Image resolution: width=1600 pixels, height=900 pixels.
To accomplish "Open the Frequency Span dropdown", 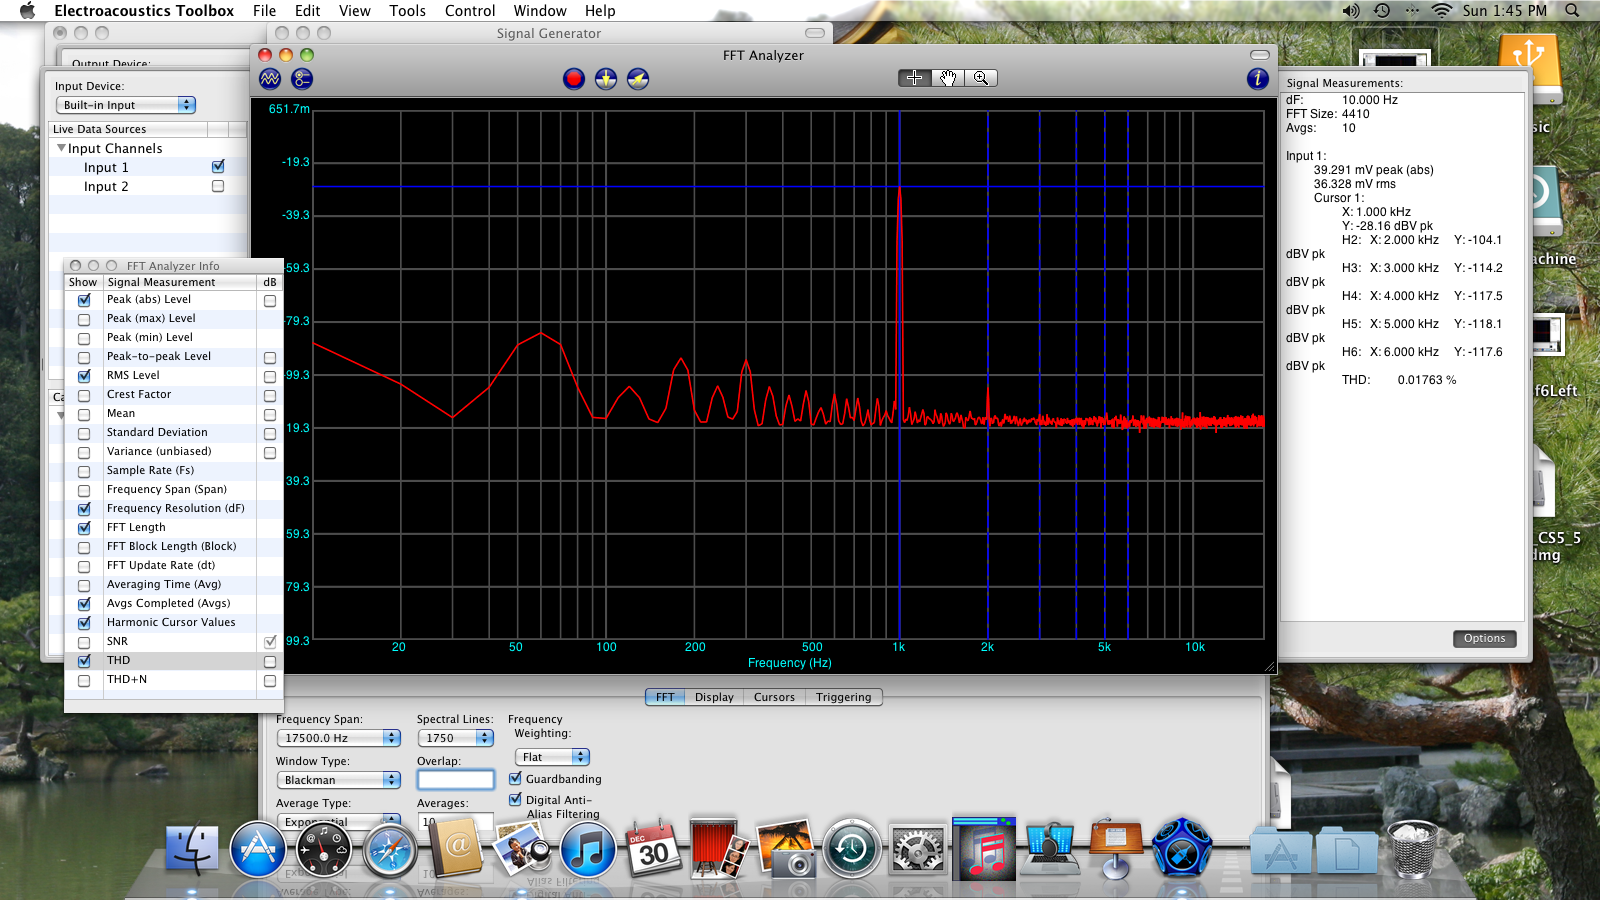I will (x=339, y=738).
